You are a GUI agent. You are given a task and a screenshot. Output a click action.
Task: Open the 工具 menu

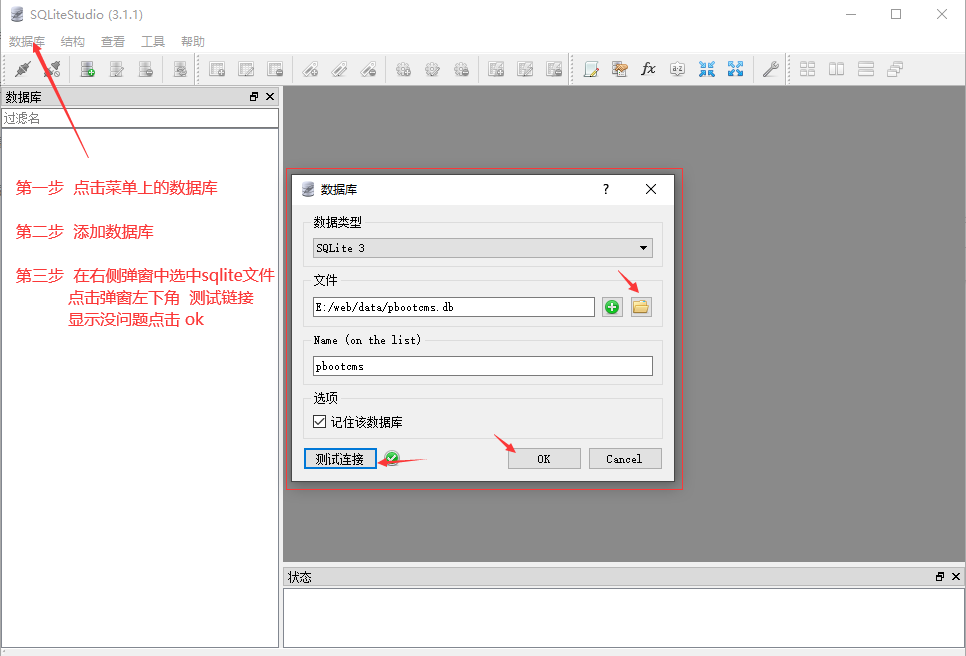(153, 41)
